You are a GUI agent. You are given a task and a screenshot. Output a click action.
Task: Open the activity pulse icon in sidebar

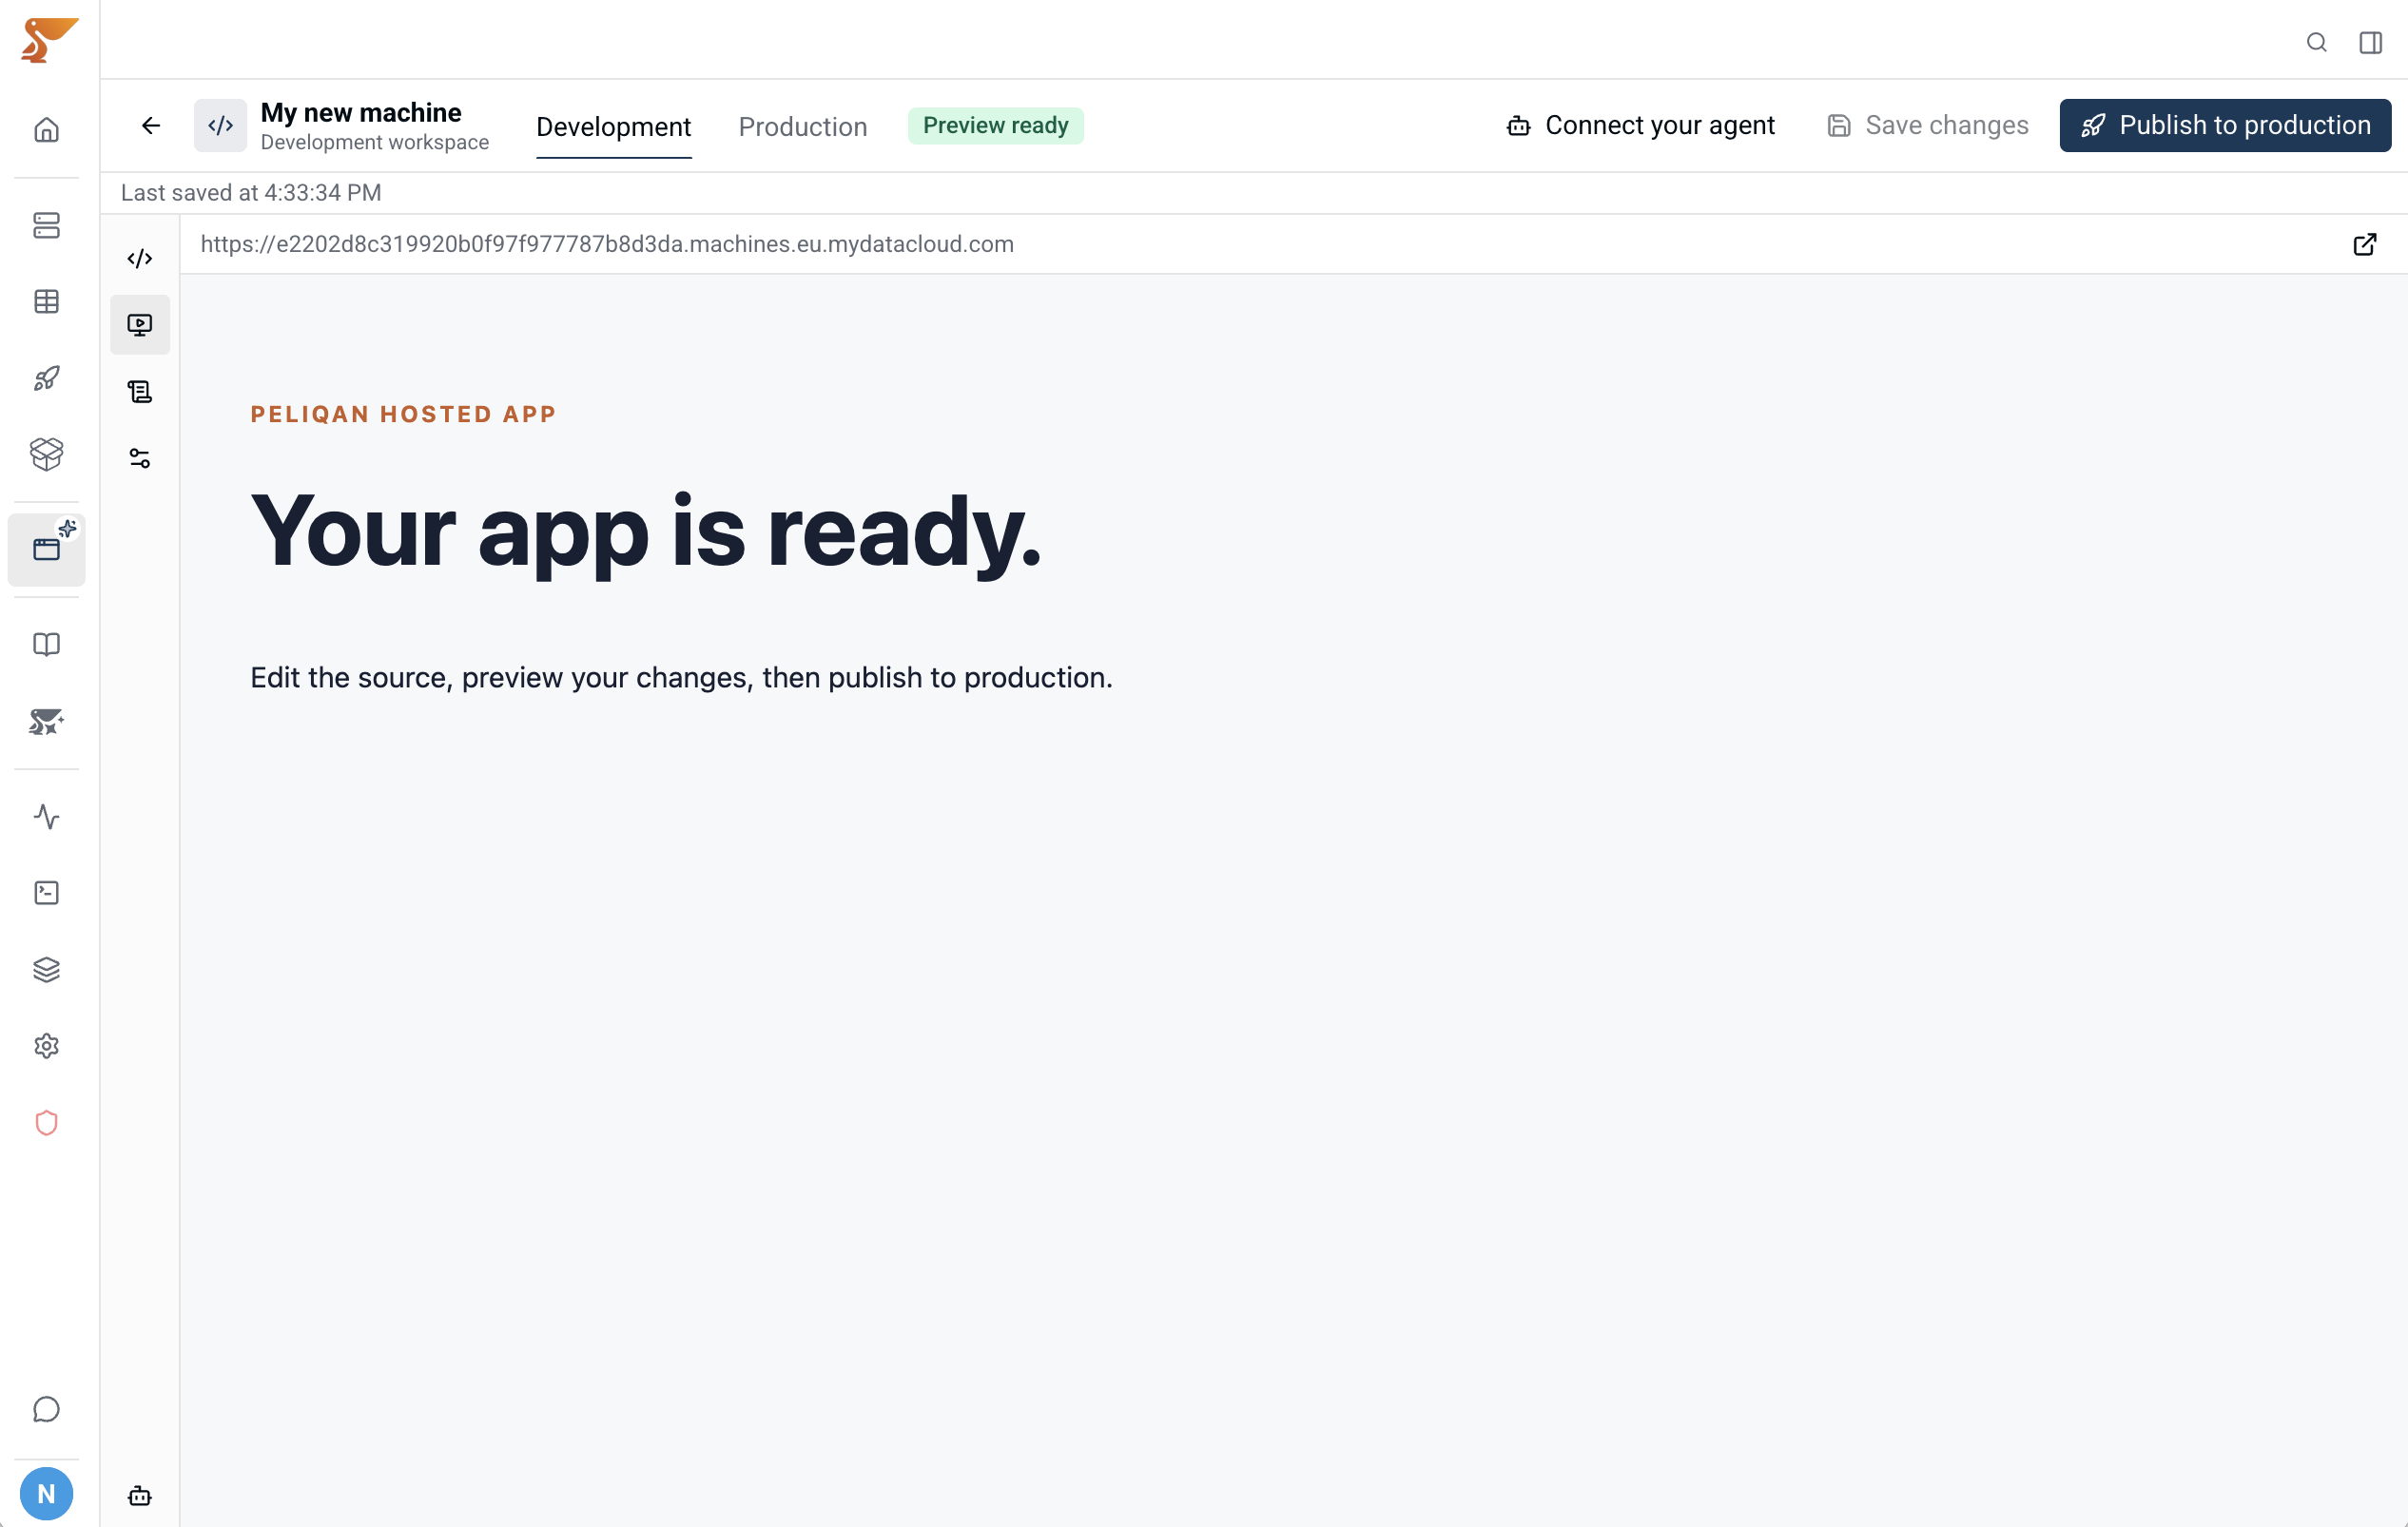pyautogui.click(x=46, y=816)
